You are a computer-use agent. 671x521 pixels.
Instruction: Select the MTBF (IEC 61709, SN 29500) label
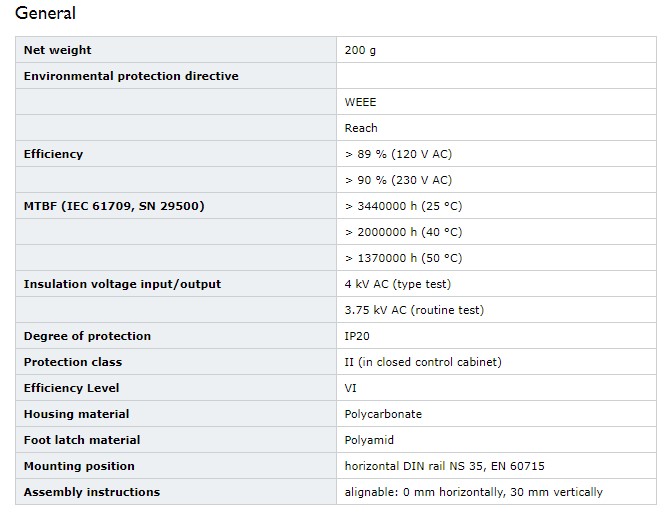pyautogui.click(x=114, y=206)
